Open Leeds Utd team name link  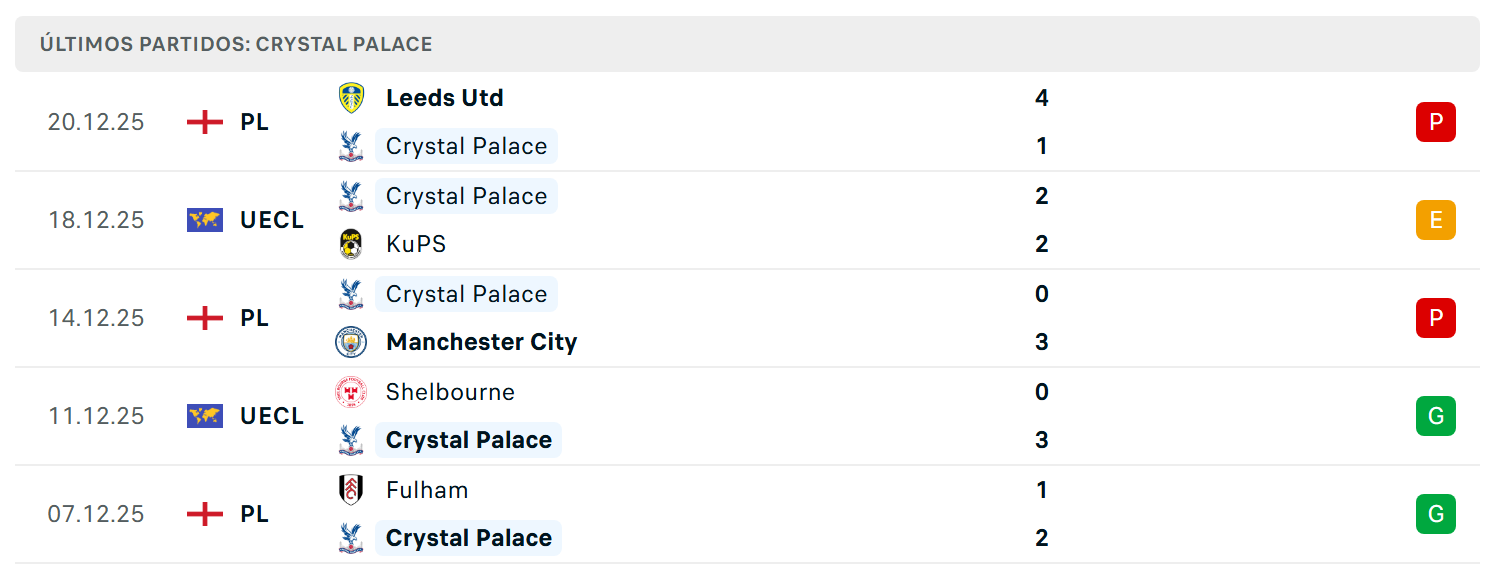(x=445, y=98)
